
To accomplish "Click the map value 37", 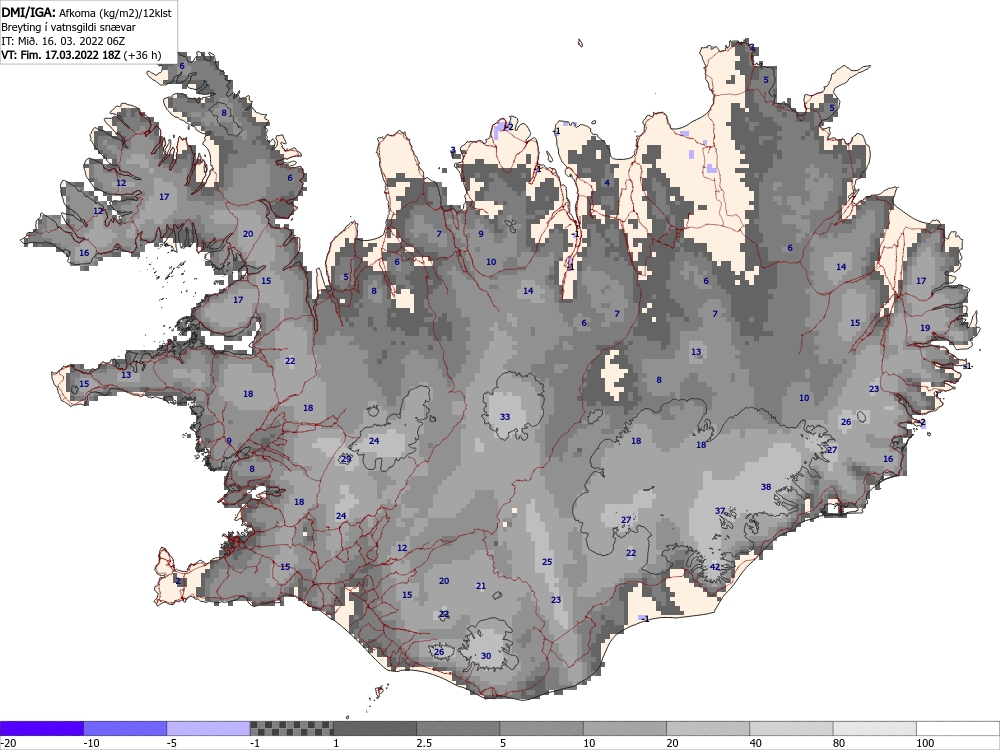I will 720,511.
